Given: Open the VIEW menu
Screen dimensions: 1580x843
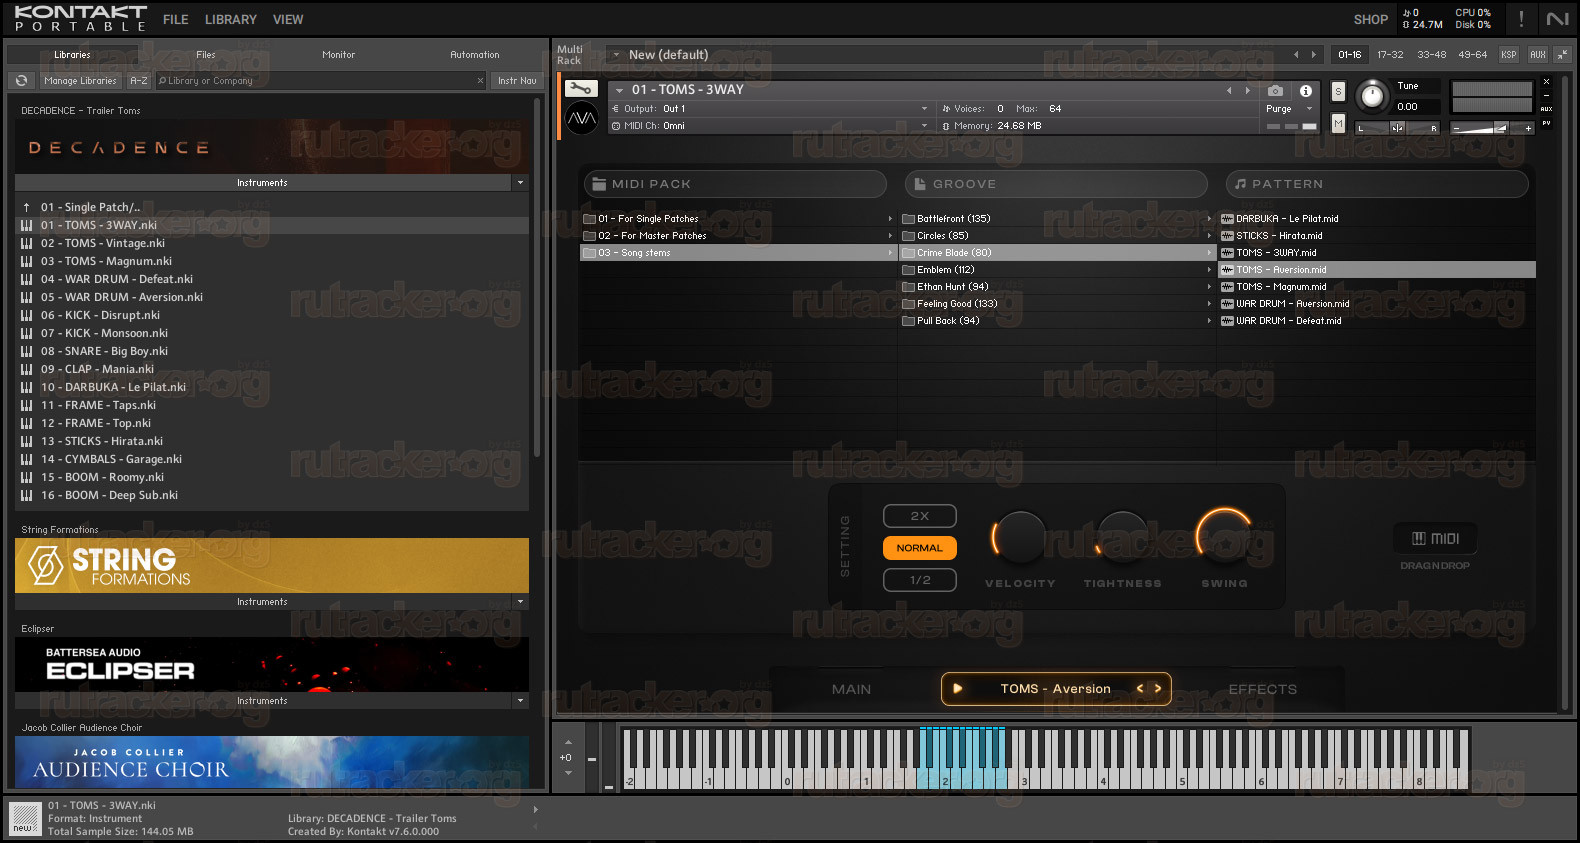Looking at the screenshot, I should [x=288, y=20].
